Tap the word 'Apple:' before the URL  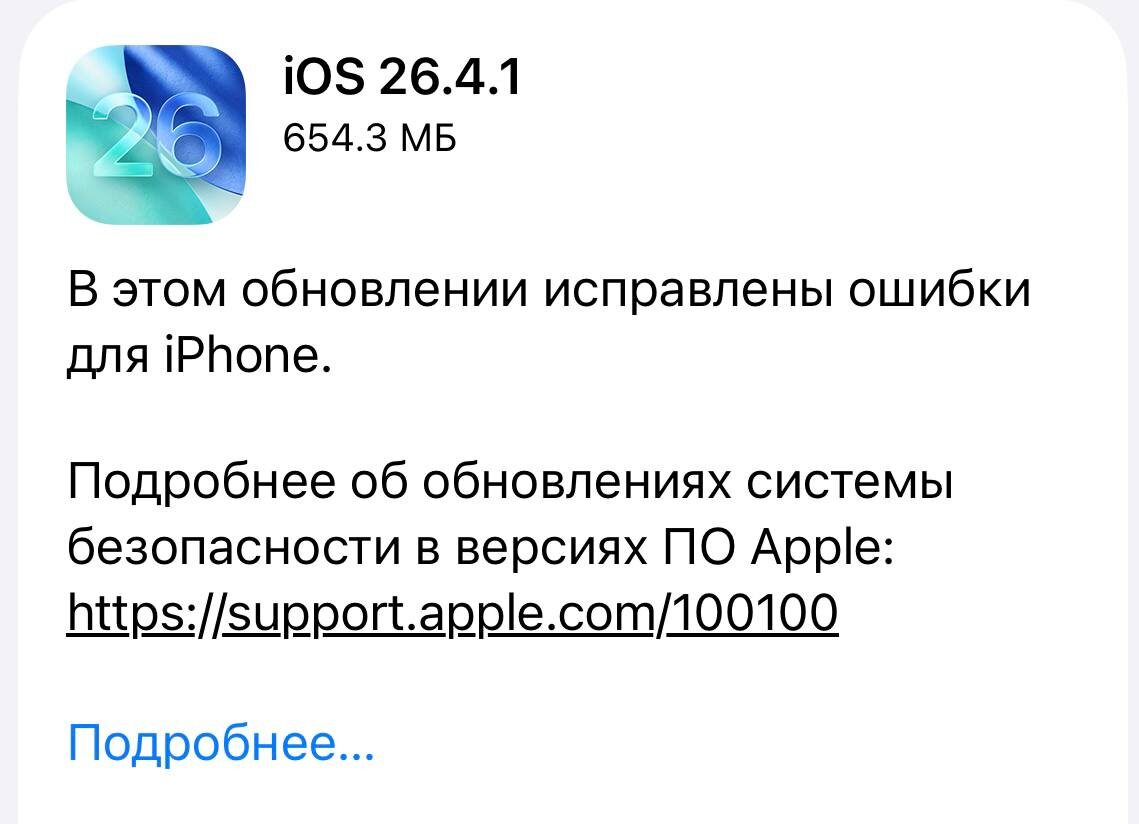(x=822, y=548)
